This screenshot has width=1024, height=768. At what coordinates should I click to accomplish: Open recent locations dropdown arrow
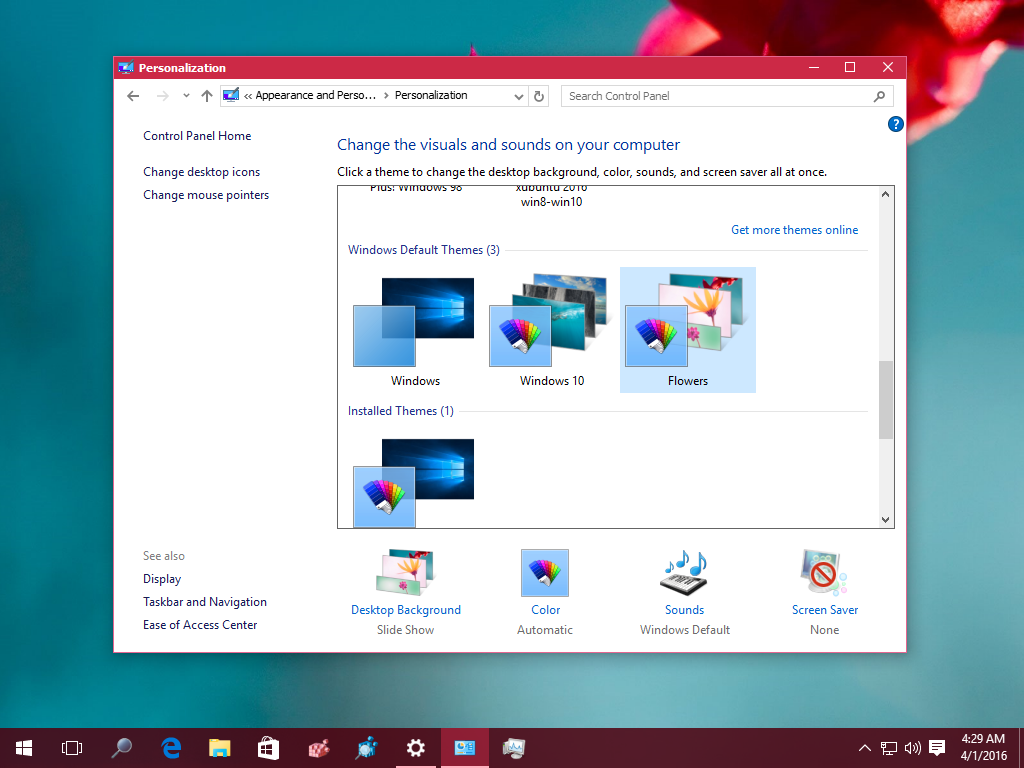(x=186, y=96)
